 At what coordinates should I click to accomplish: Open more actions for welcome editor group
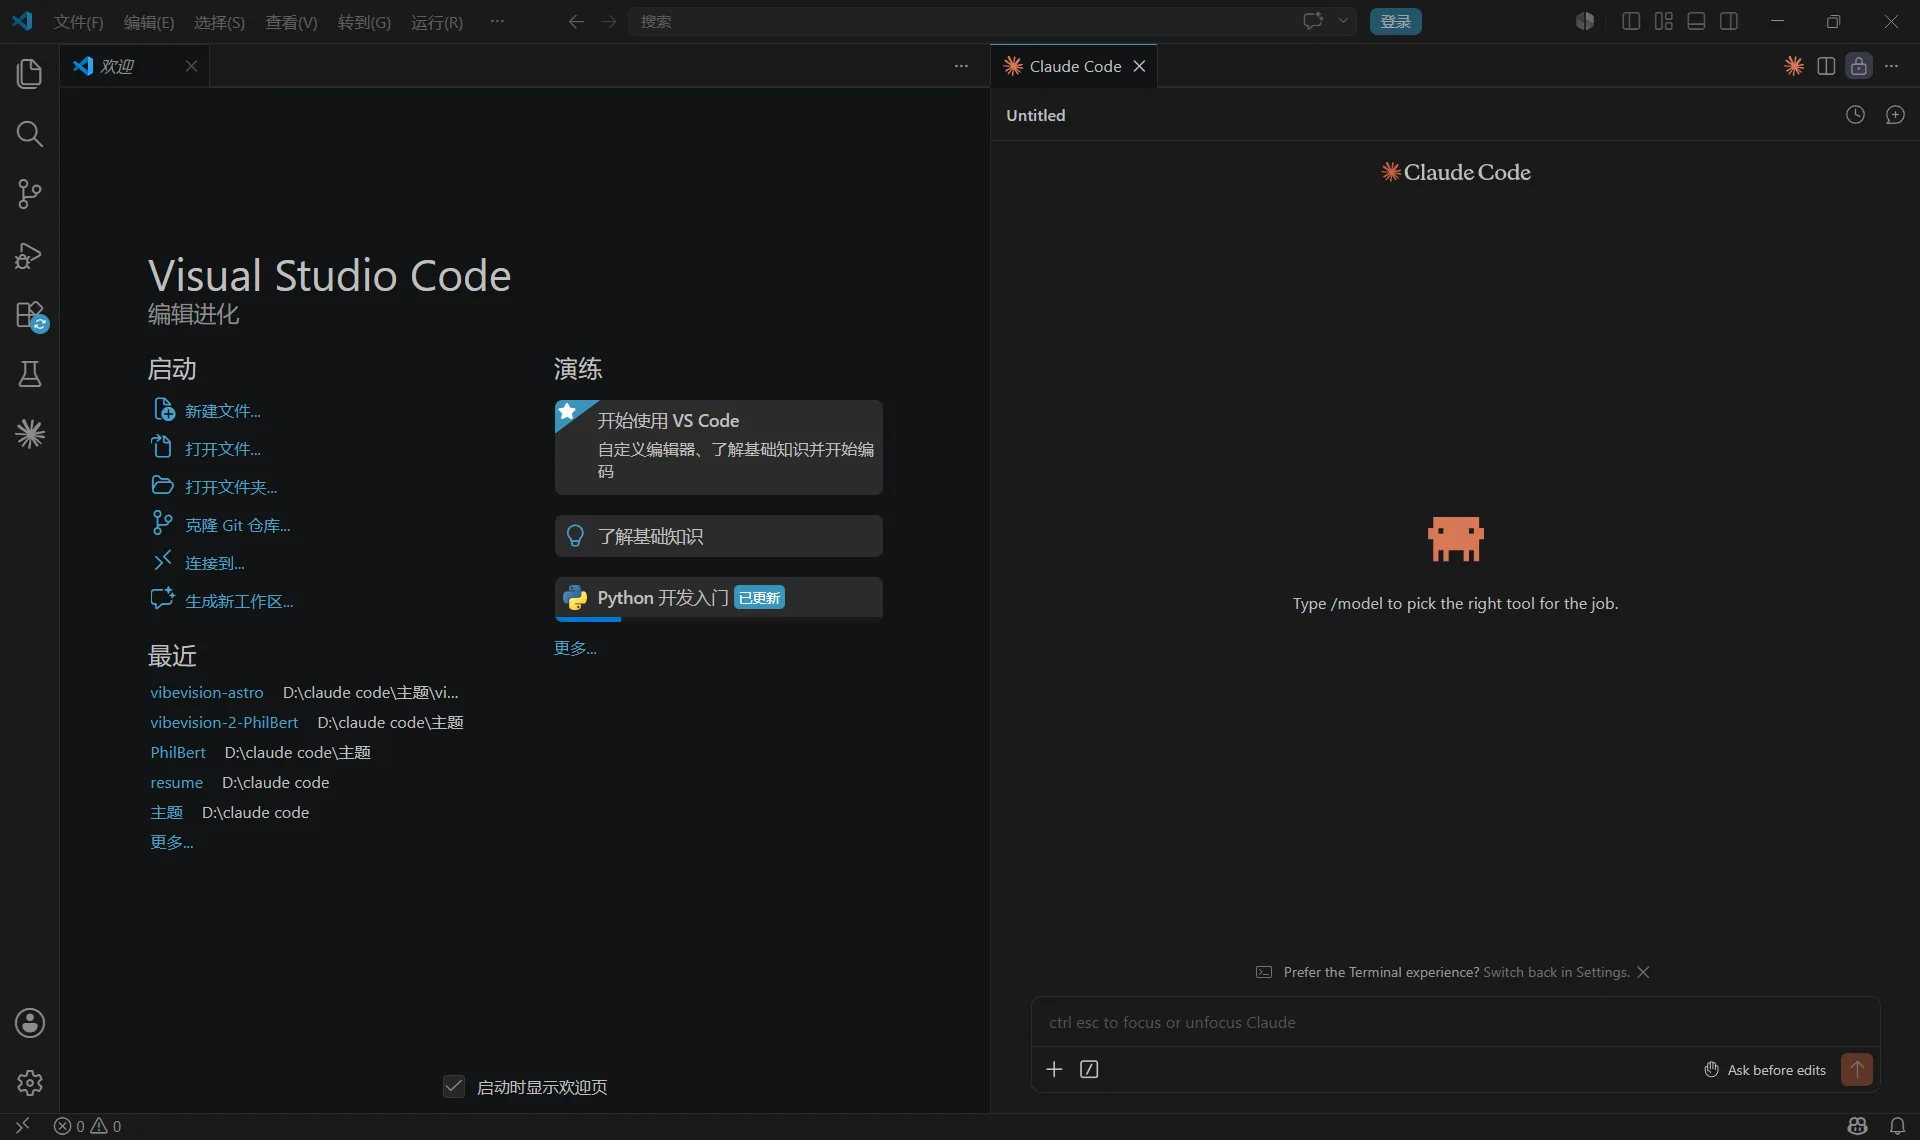click(961, 66)
